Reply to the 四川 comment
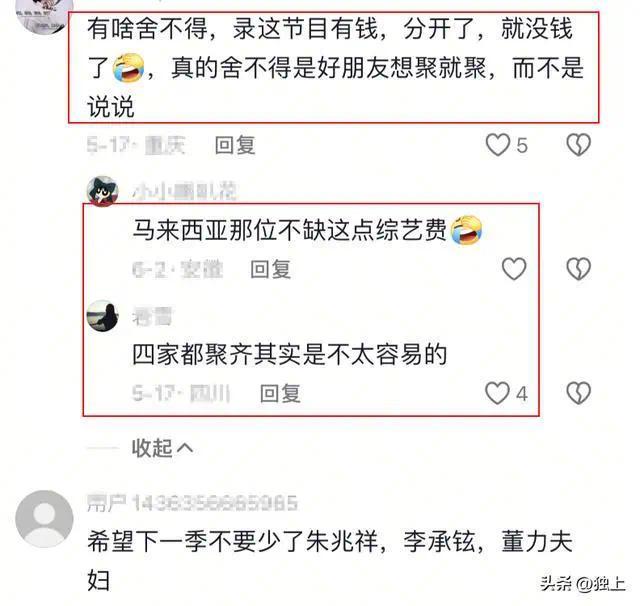Viewport: 640px width, 606px height. [280, 393]
